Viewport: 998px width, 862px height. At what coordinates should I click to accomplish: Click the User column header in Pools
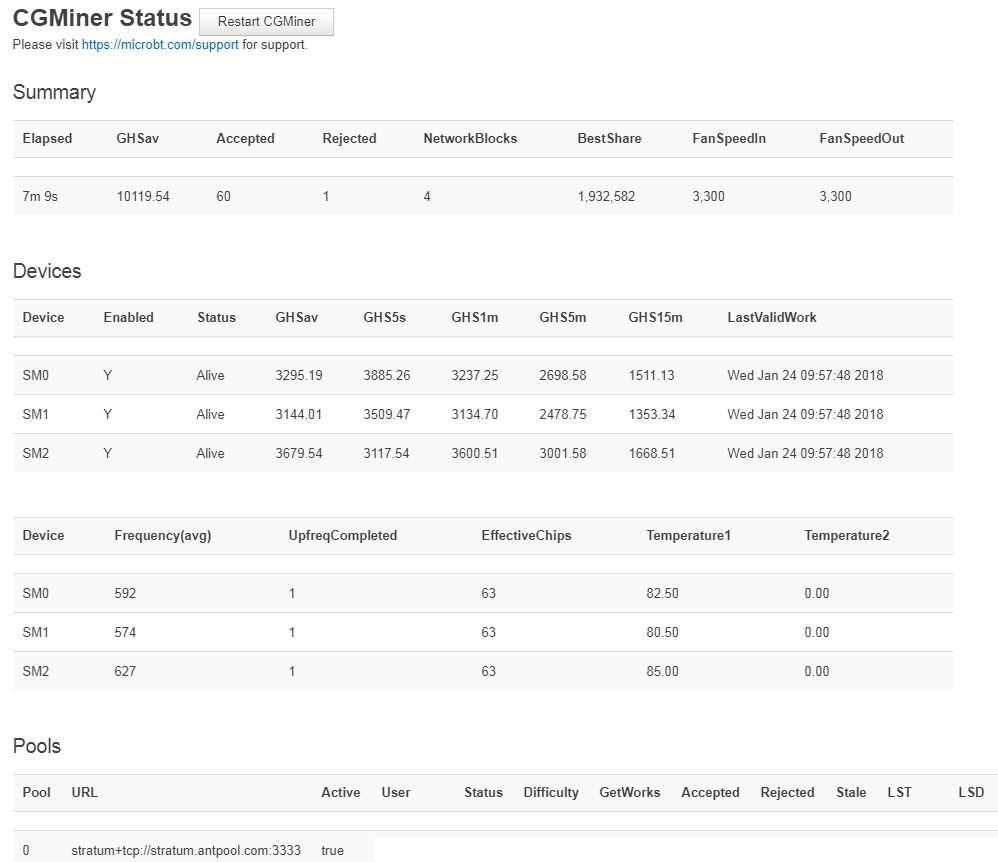click(396, 793)
